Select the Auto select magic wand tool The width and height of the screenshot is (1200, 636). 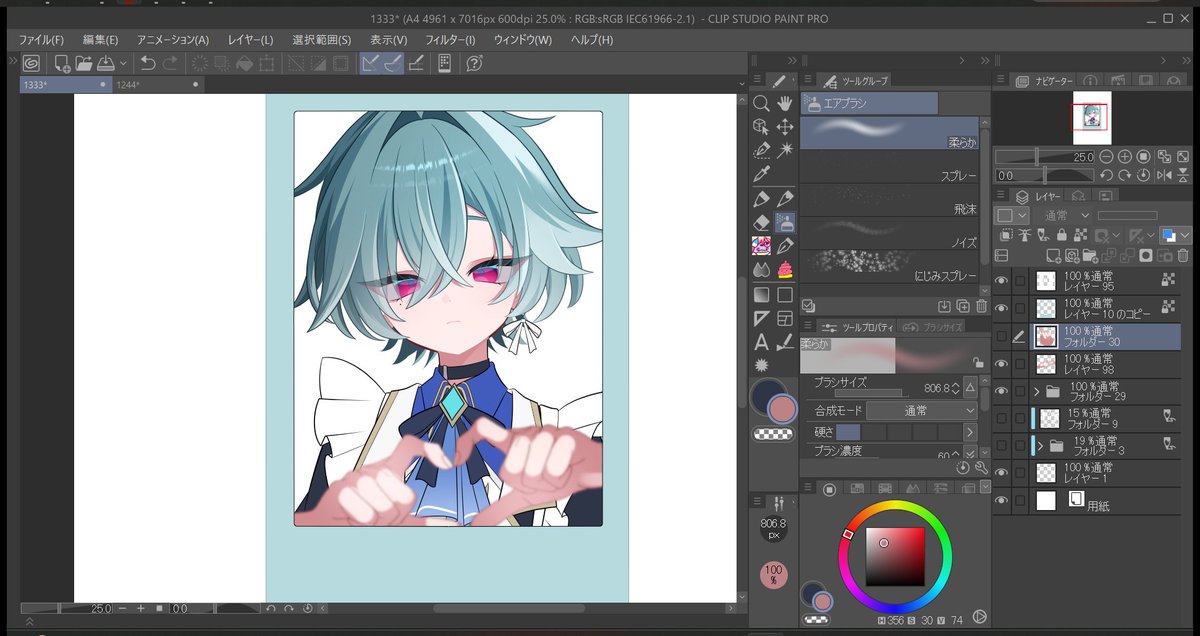point(785,149)
